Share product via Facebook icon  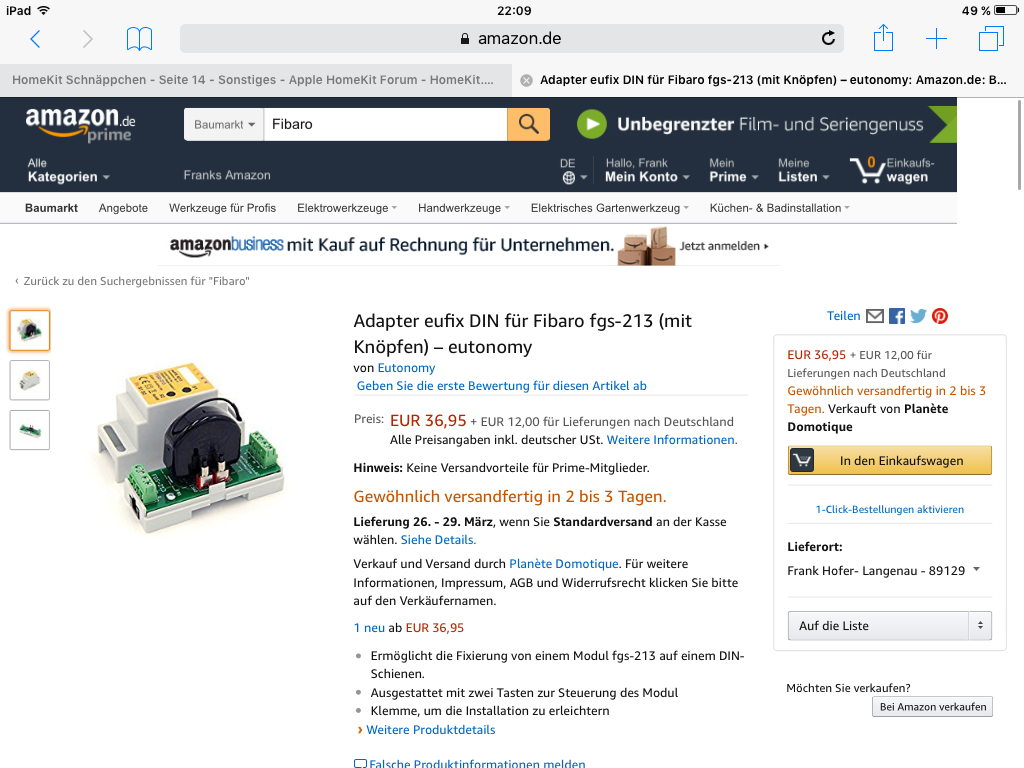897,316
